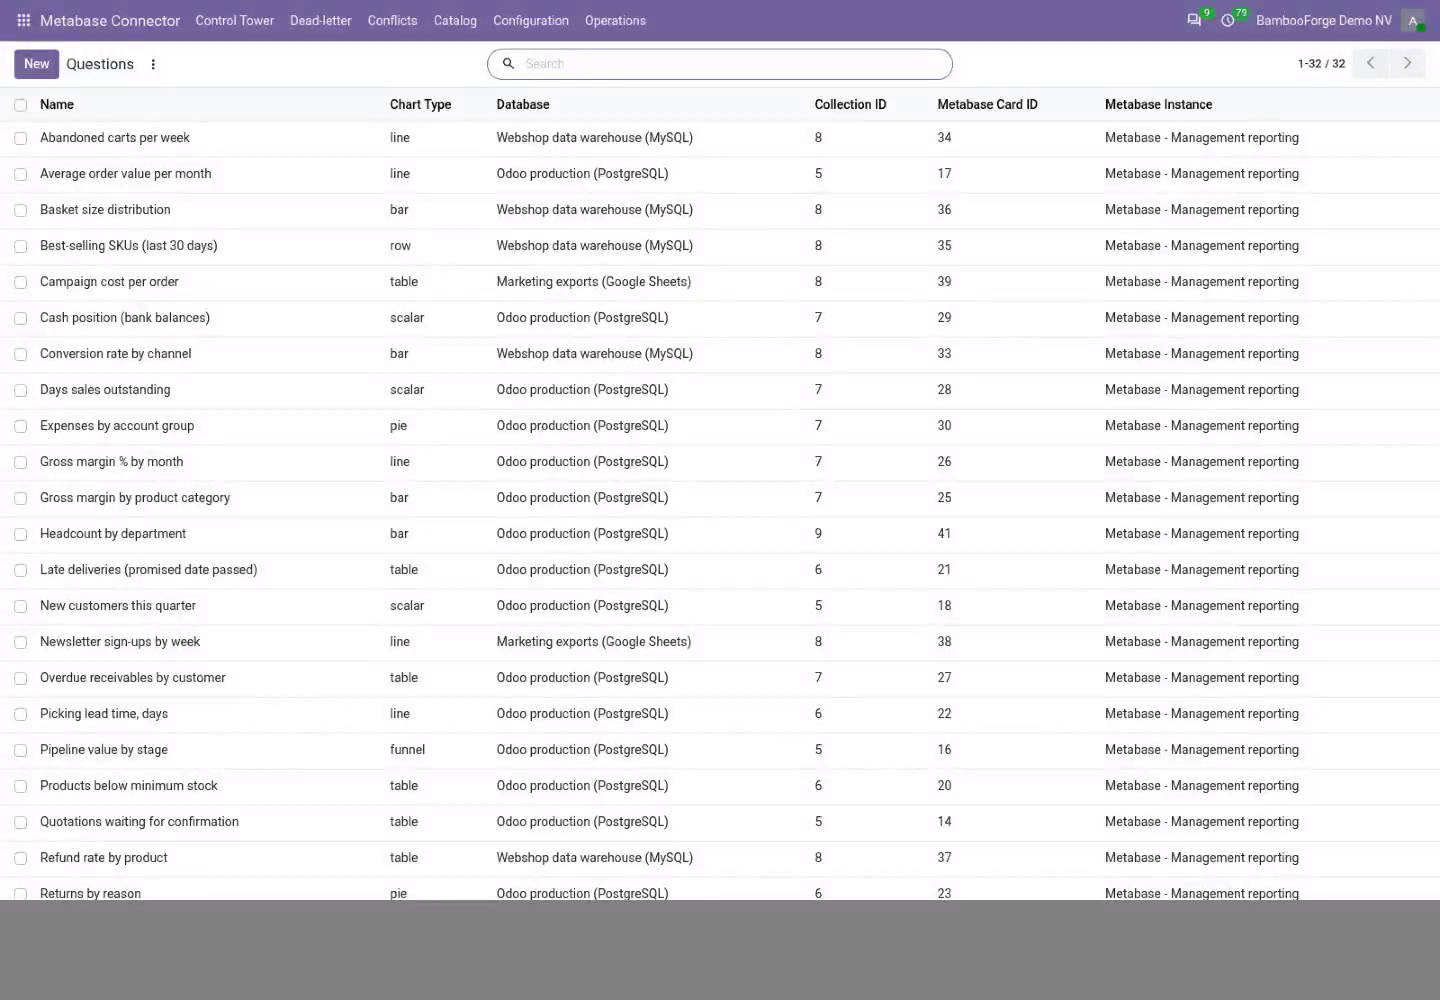Toggle the select-all header checkbox
The height and width of the screenshot is (1000, 1440).
pyautogui.click(x=20, y=105)
